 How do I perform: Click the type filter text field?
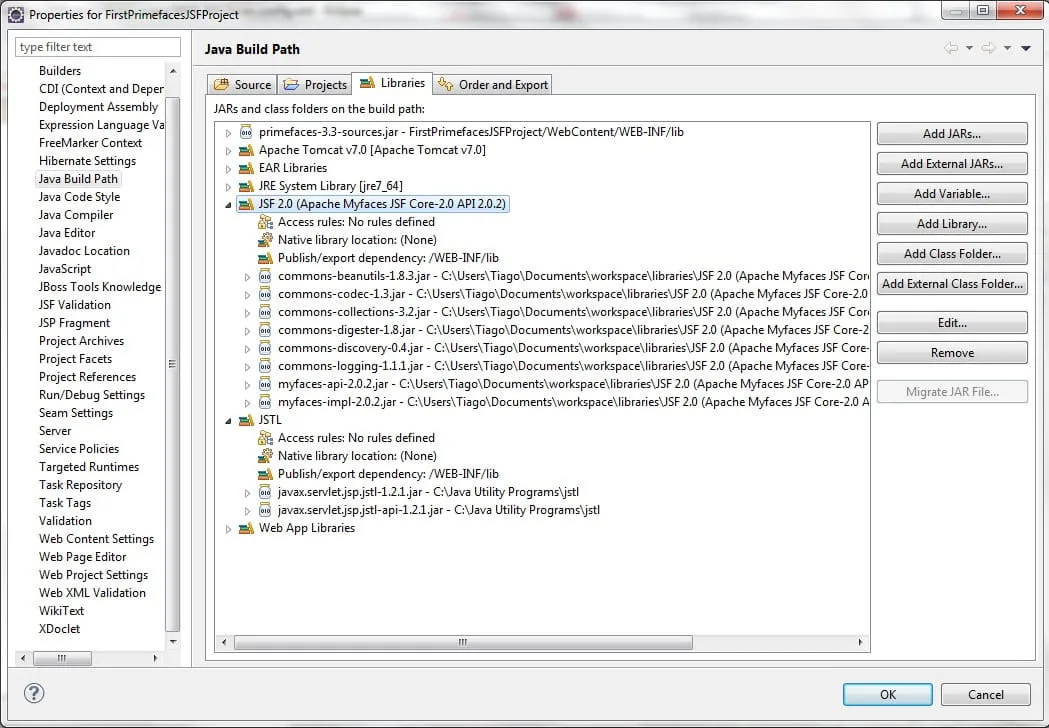pos(98,47)
